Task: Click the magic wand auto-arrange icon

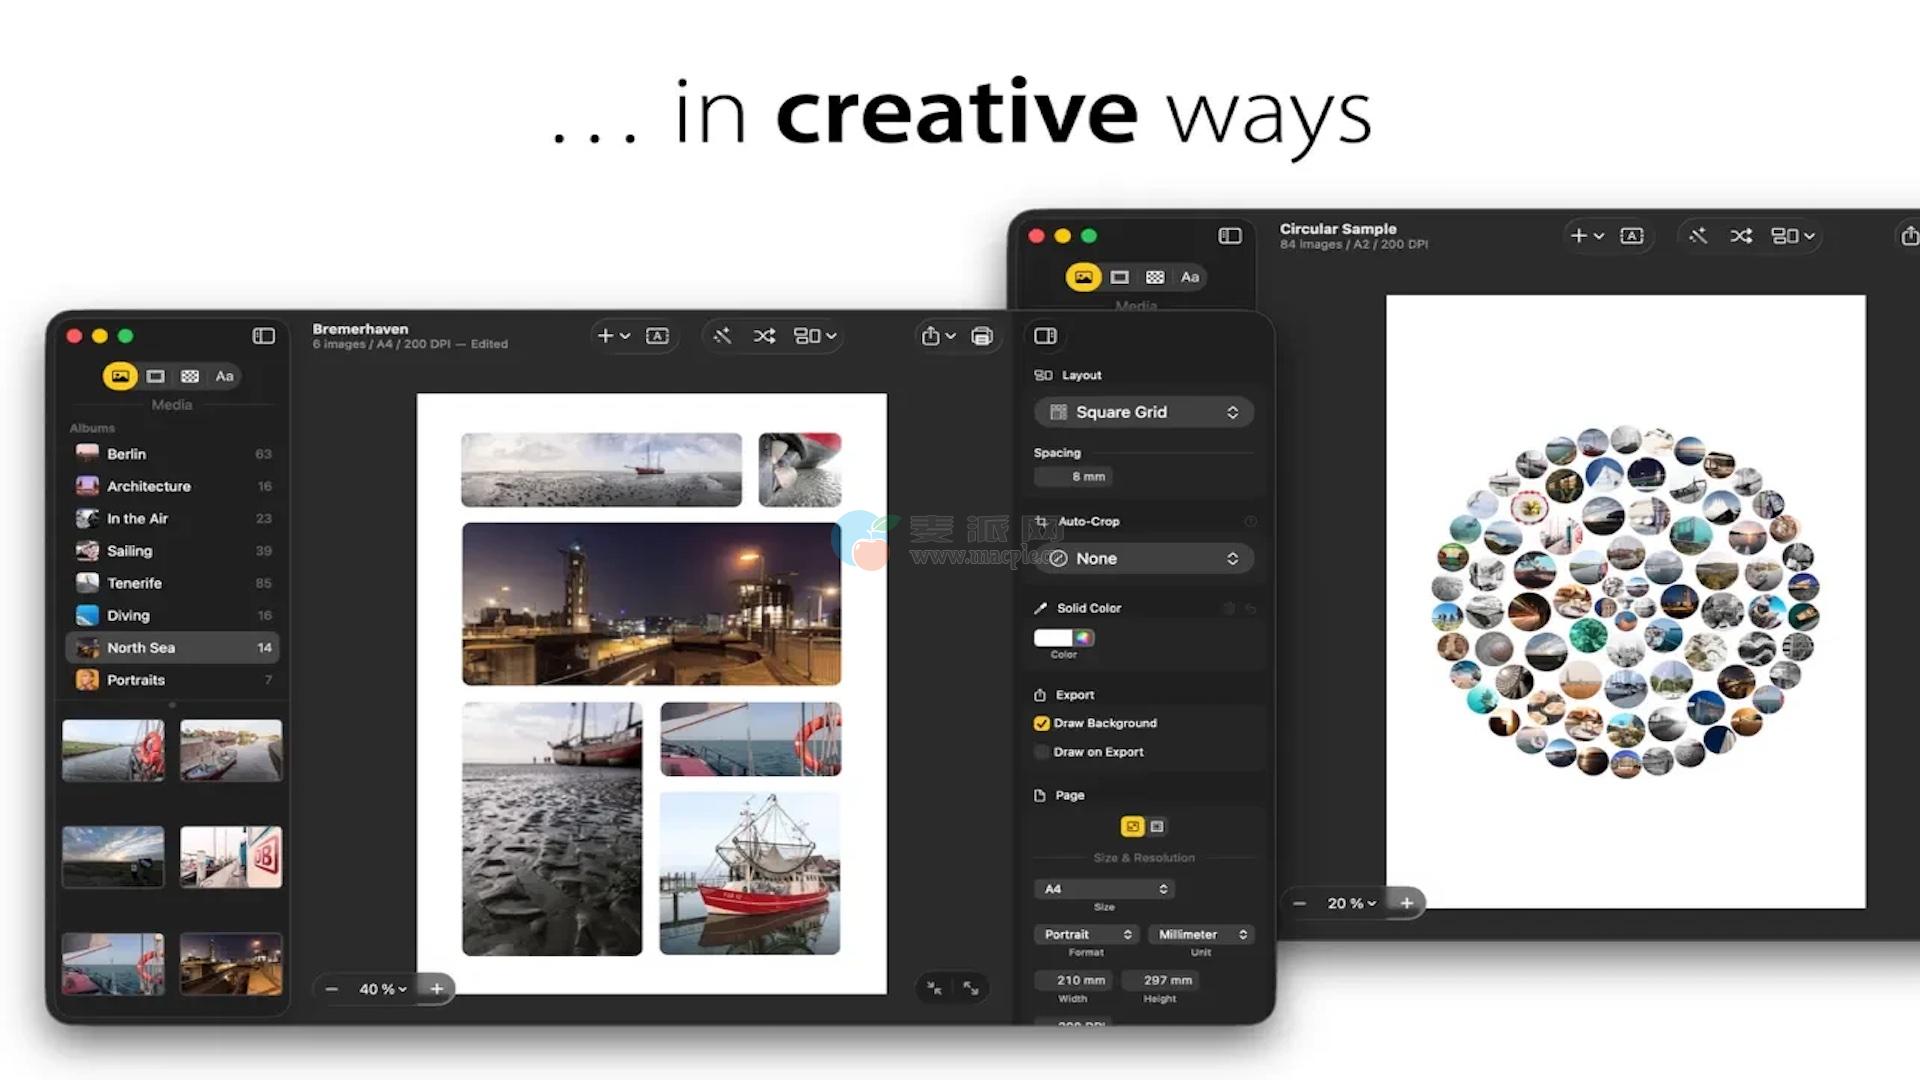Action: pyautogui.click(x=722, y=336)
